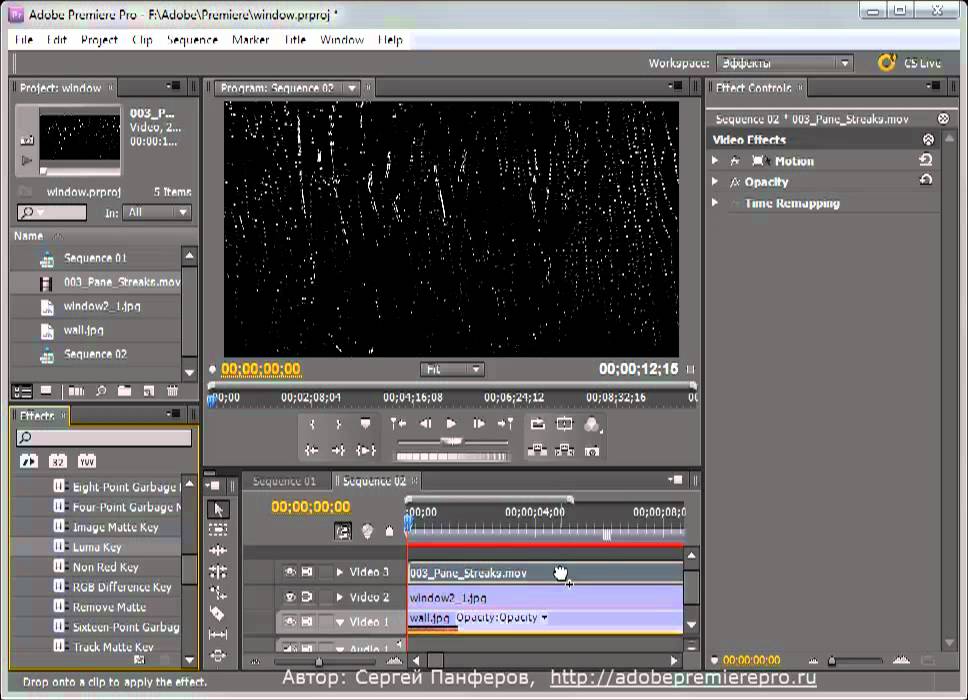Reset the Motion effect
Image resolution: width=968 pixels, height=700 pixels.
[925, 160]
